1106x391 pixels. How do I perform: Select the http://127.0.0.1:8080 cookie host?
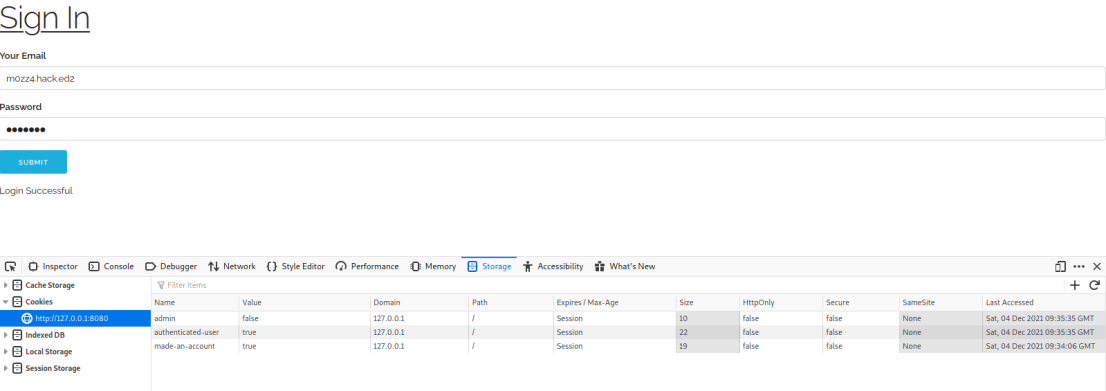coord(75,318)
